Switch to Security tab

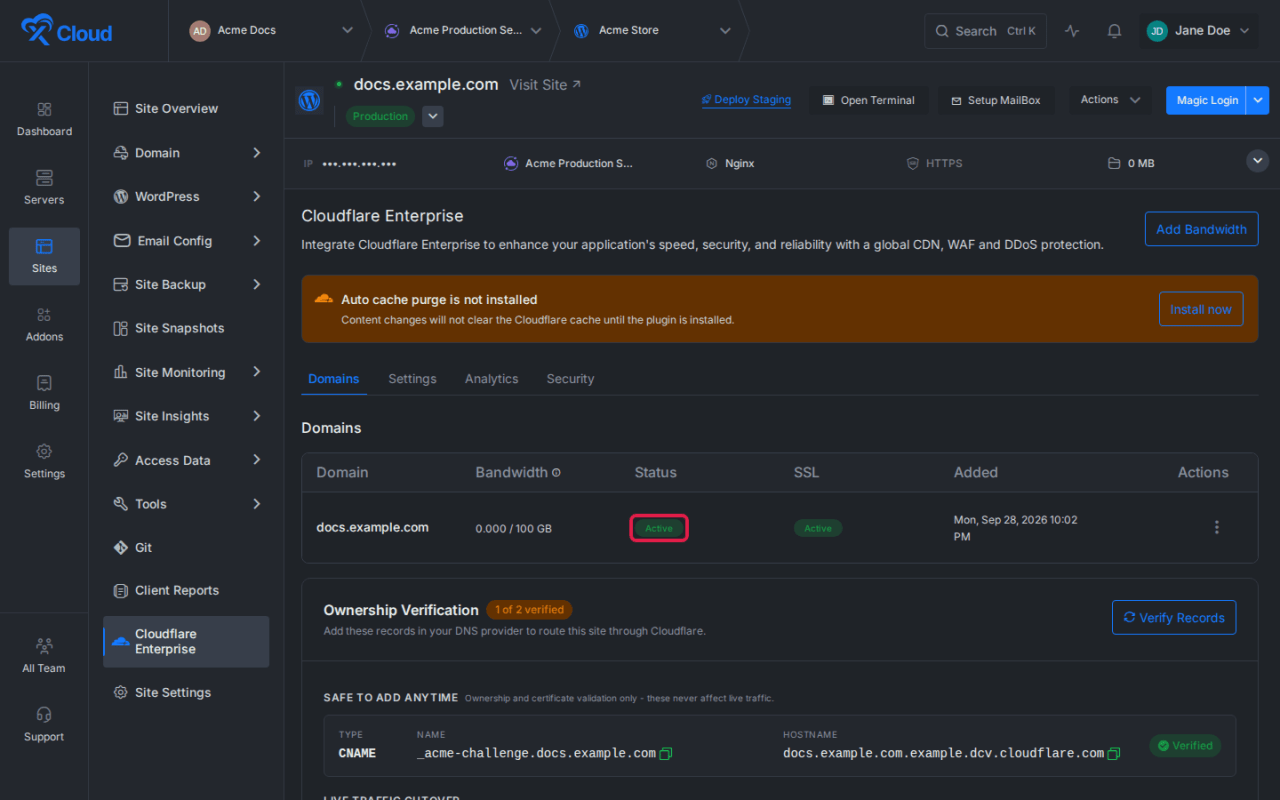pos(570,379)
